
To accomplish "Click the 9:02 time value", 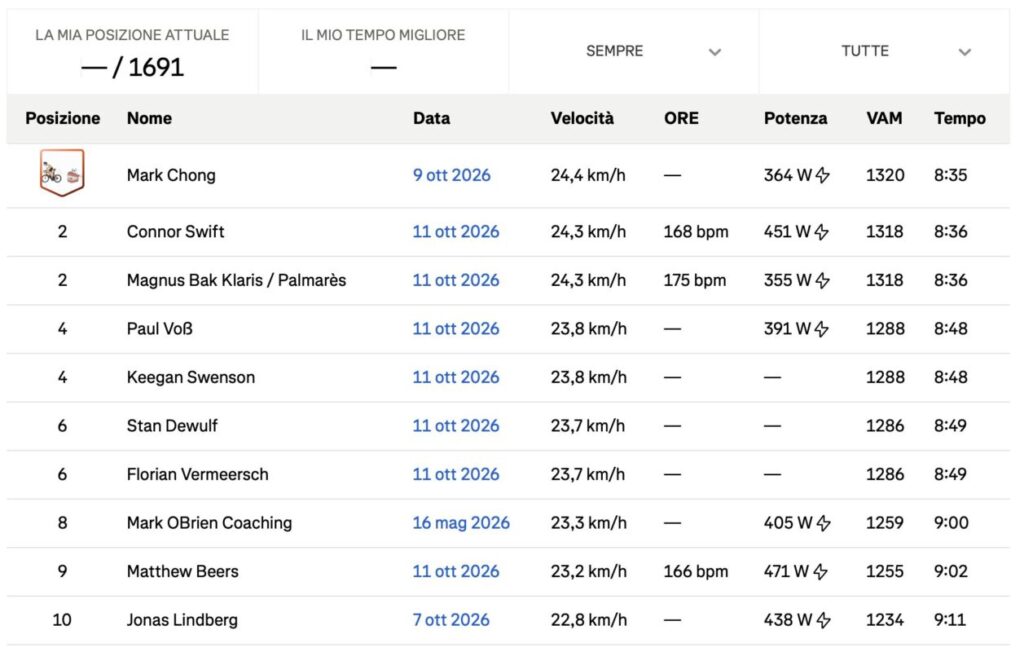I will pyautogui.click(x=951, y=572).
